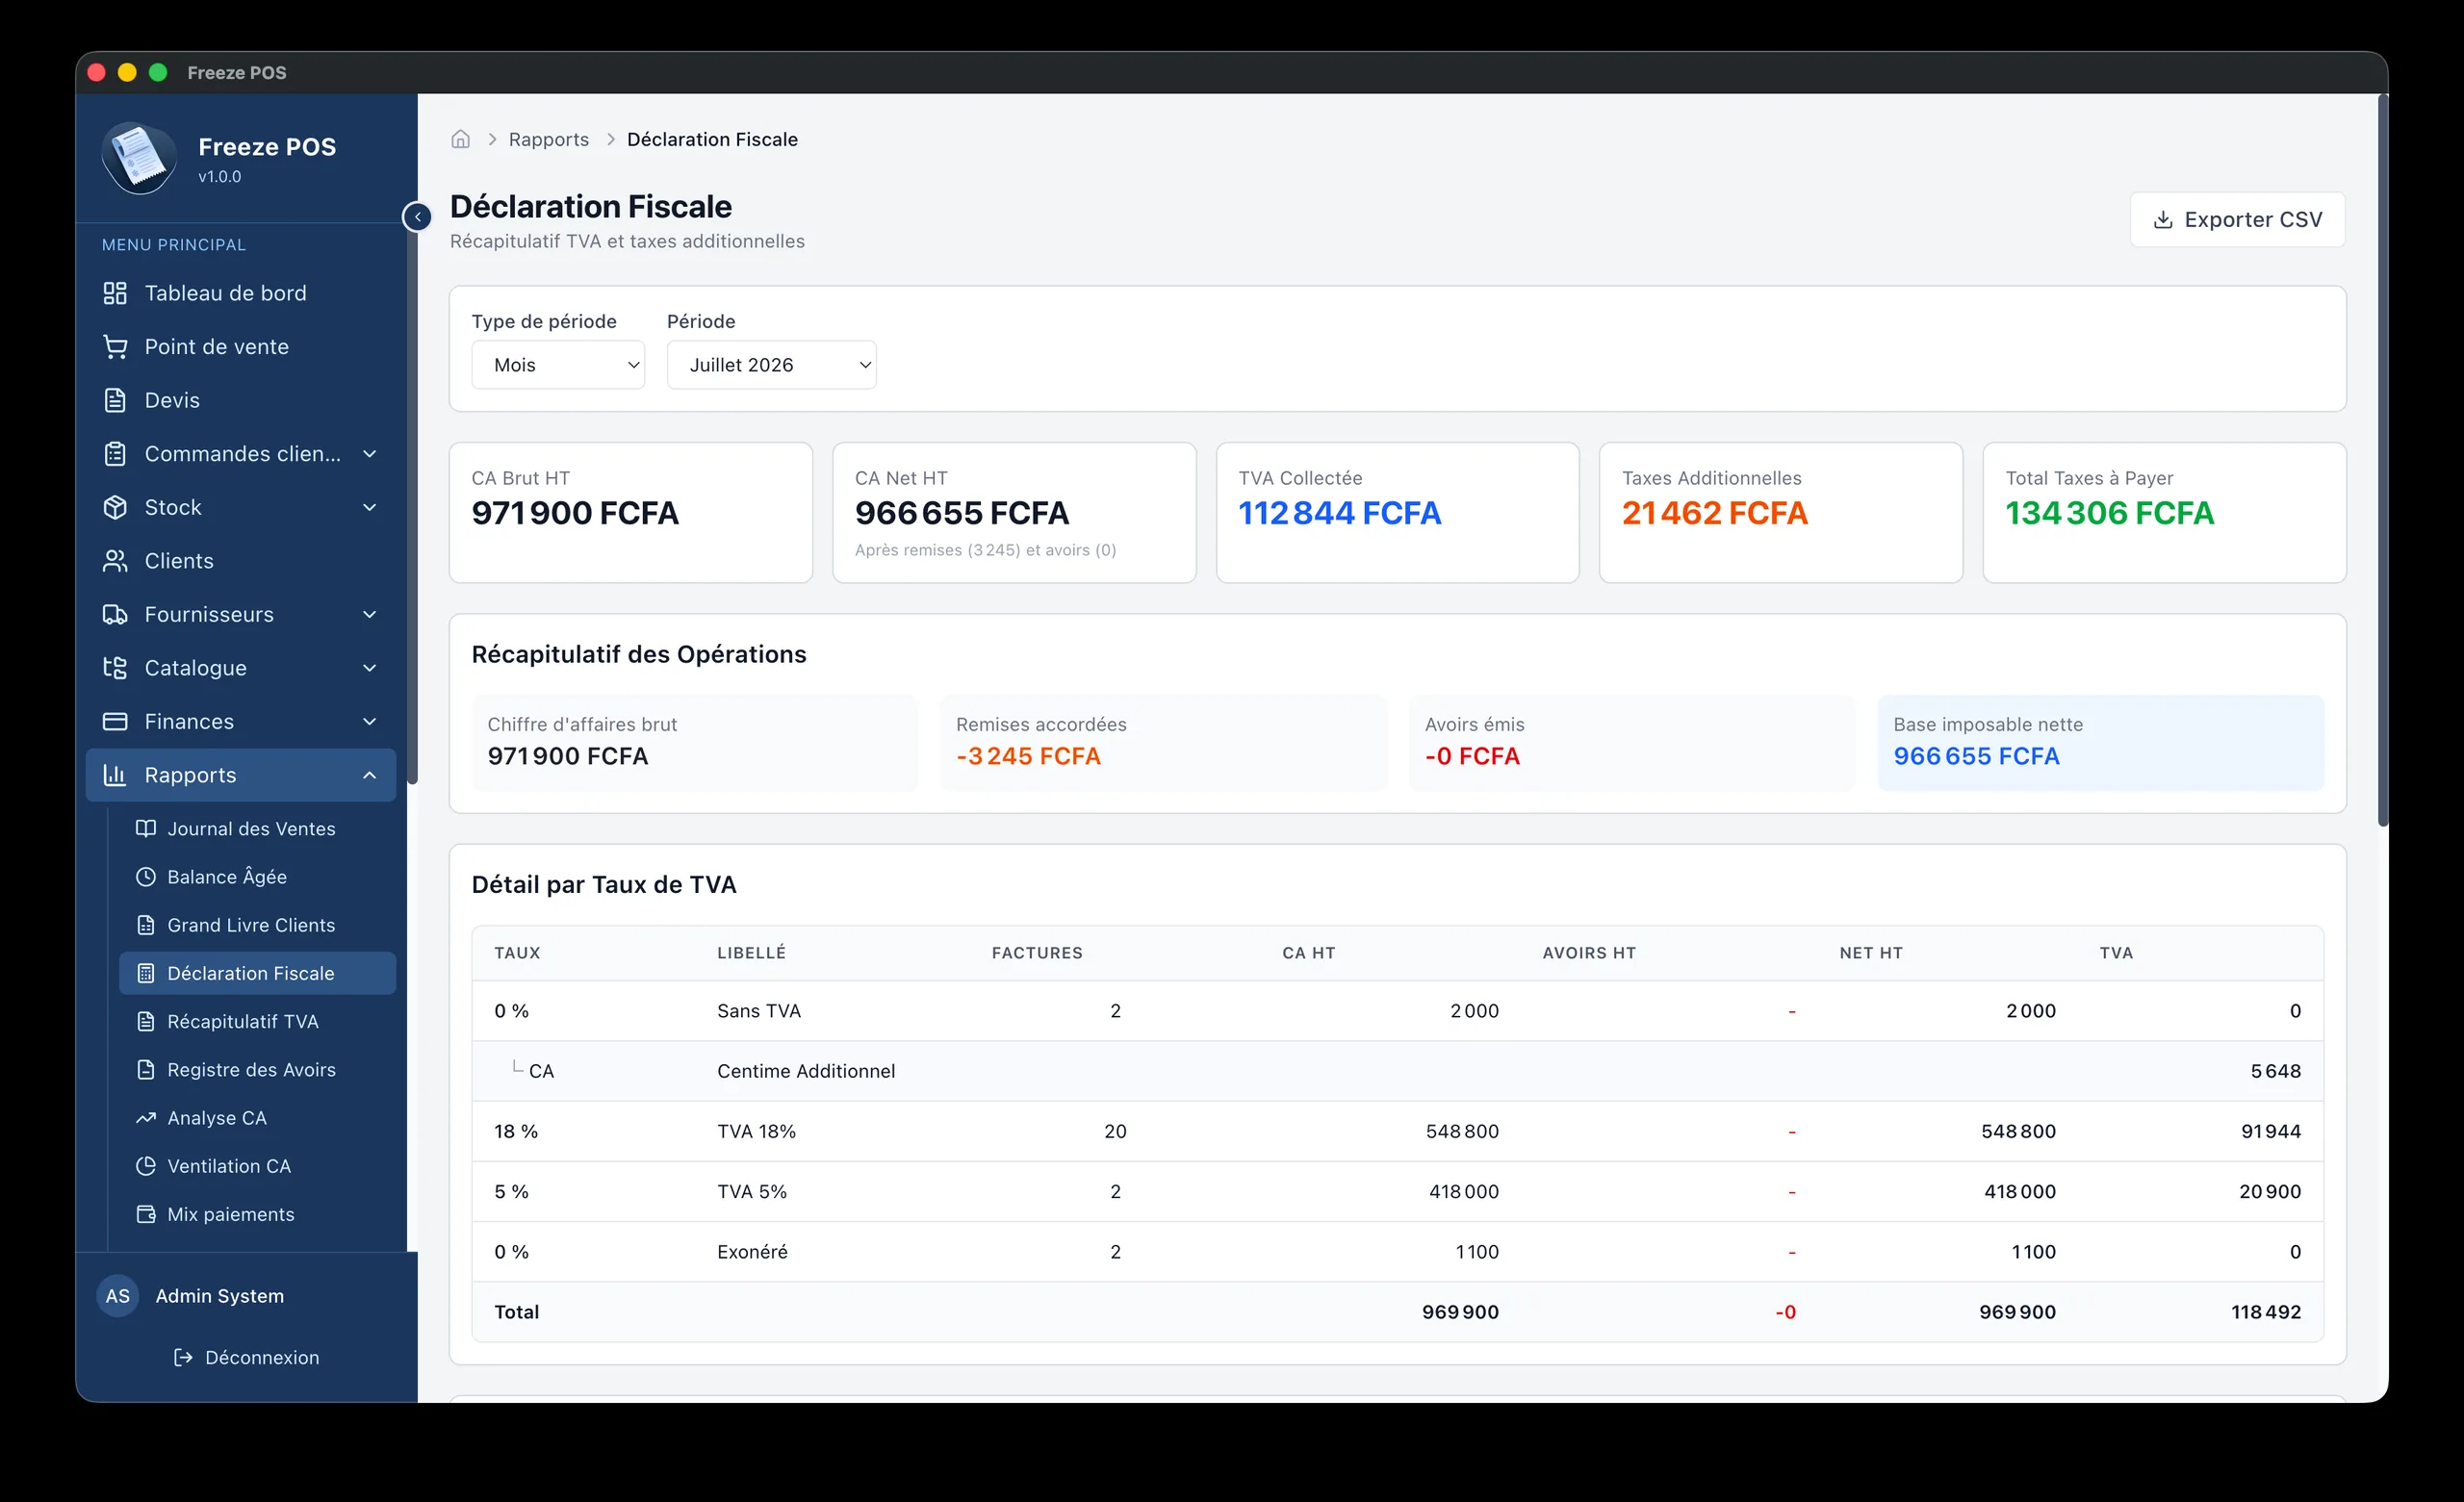The height and width of the screenshot is (1502, 2464).
Task: Expand the Fournisseurs submenu chevron
Action: pyautogui.click(x=369, y=614)
